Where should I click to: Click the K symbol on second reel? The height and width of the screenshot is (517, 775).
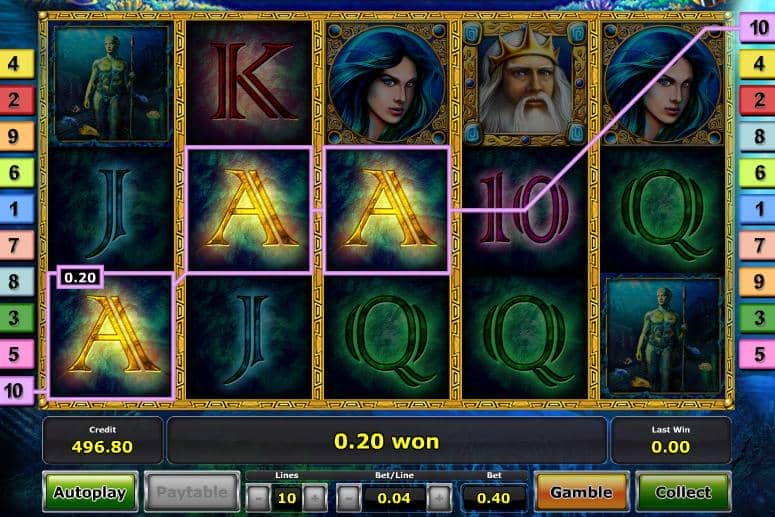click(249, 83)
